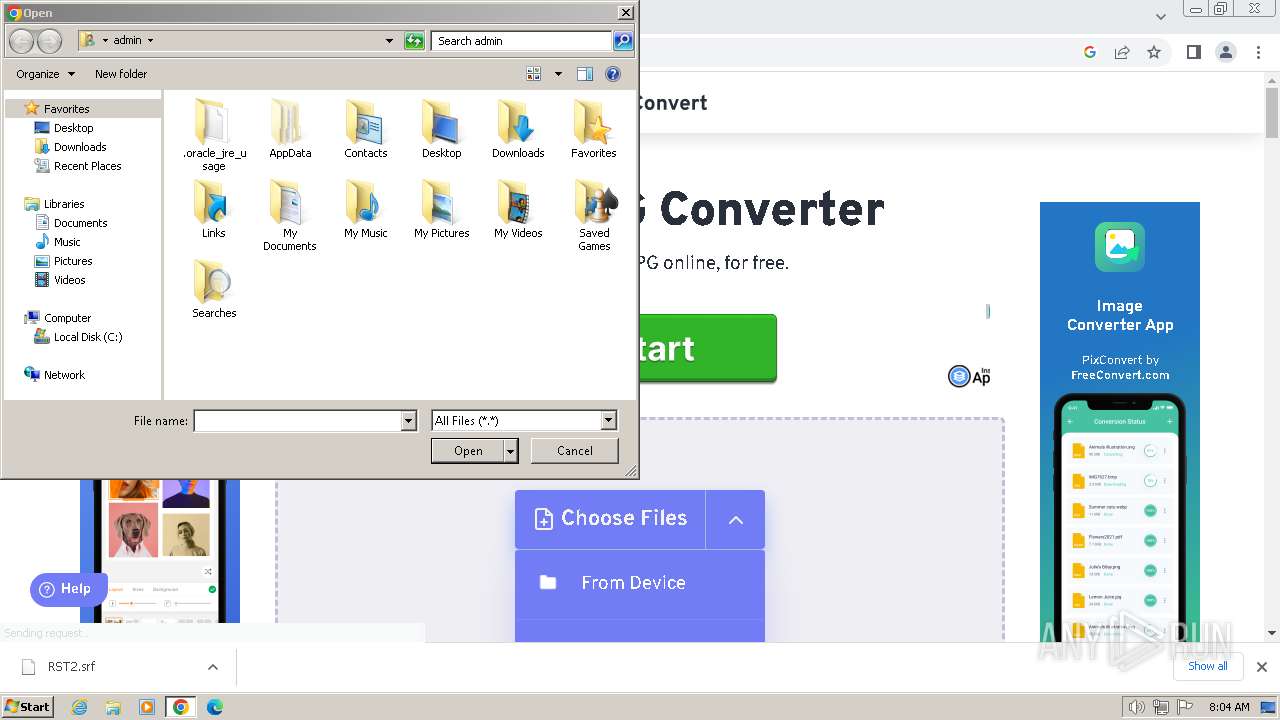Open the My Videos folder
The height and width of the screenshot is (720, 1280).
click(518, 209)
